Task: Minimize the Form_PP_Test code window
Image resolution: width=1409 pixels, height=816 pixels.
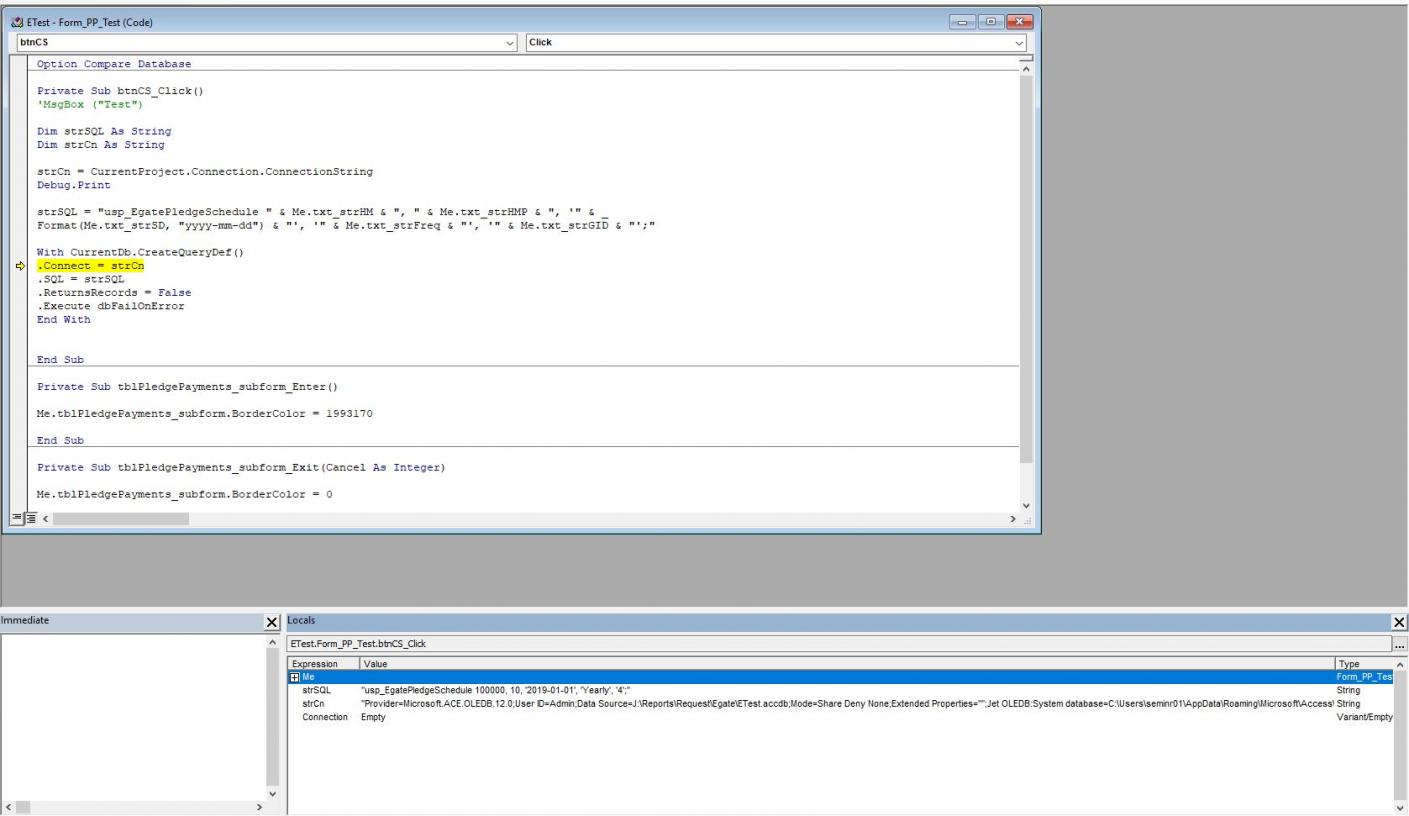Action: click(964, 22)
